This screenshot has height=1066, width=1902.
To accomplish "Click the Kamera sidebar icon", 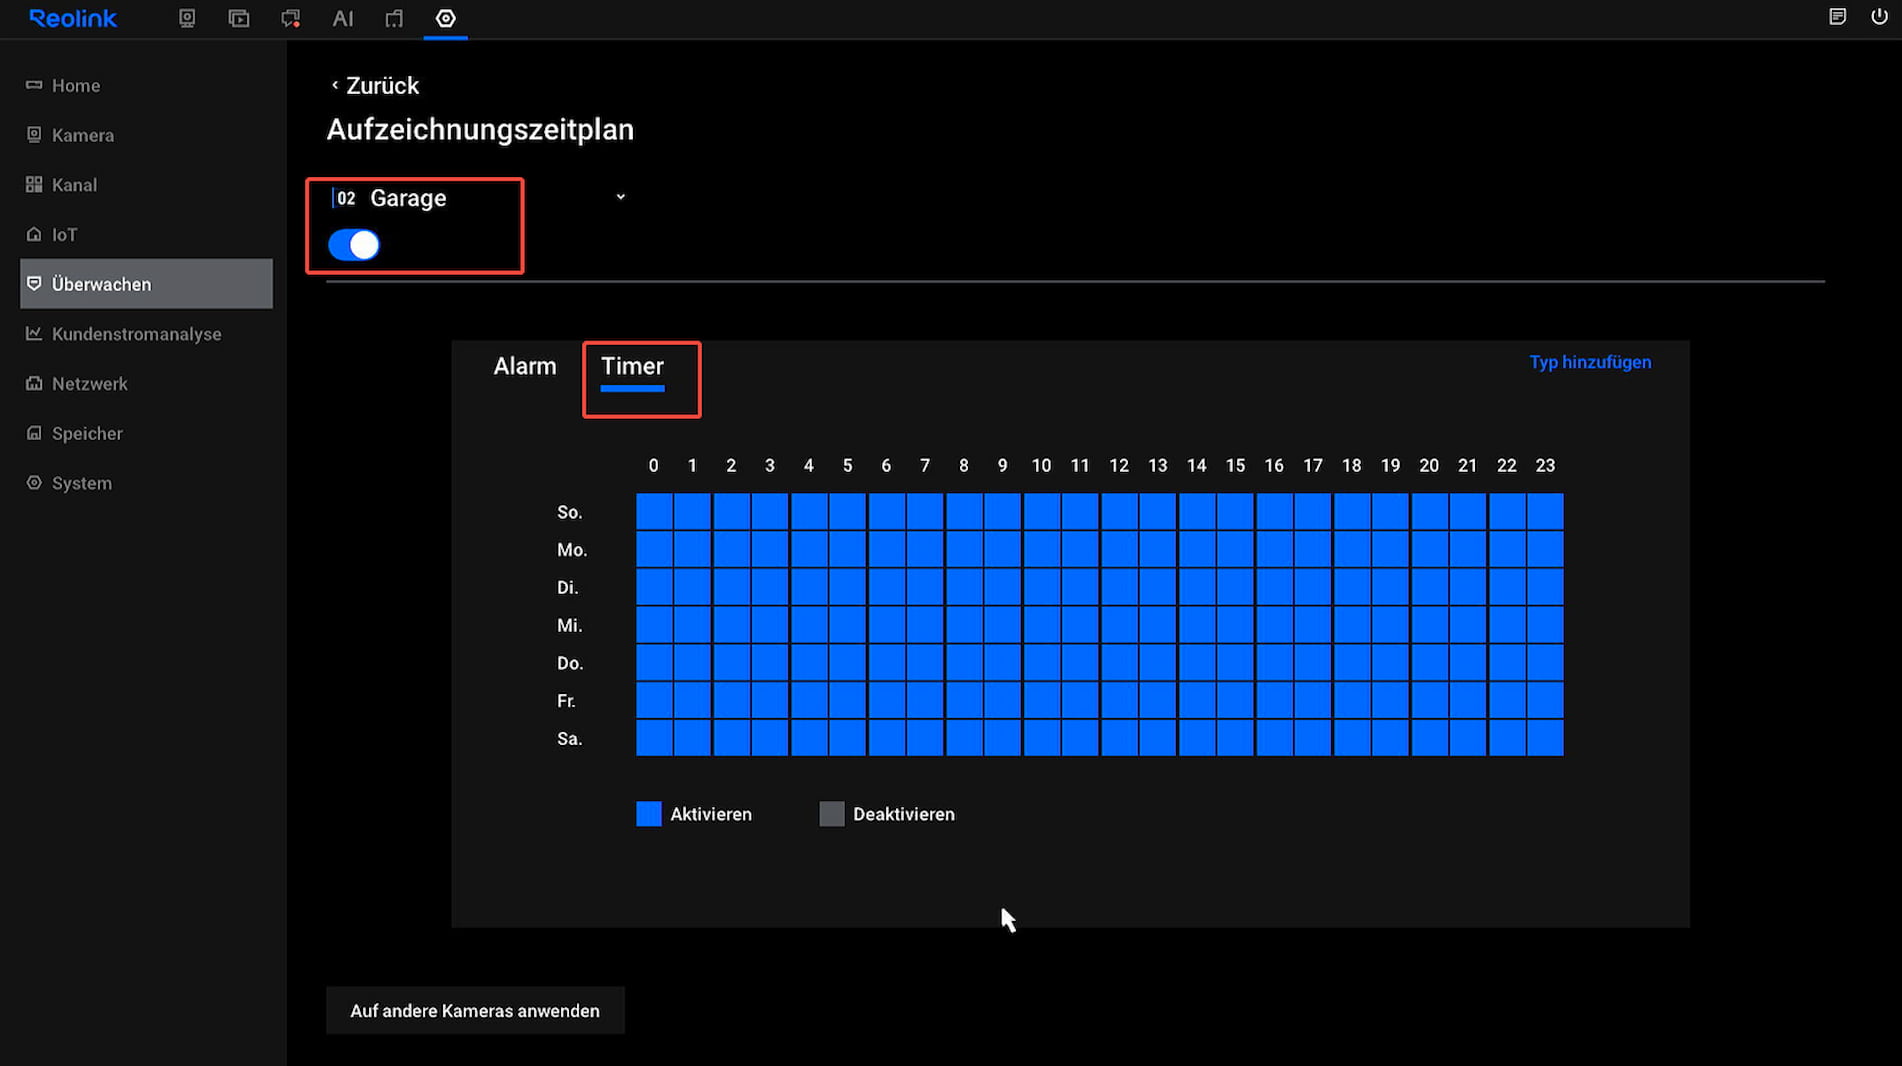I will pos(34,134).
